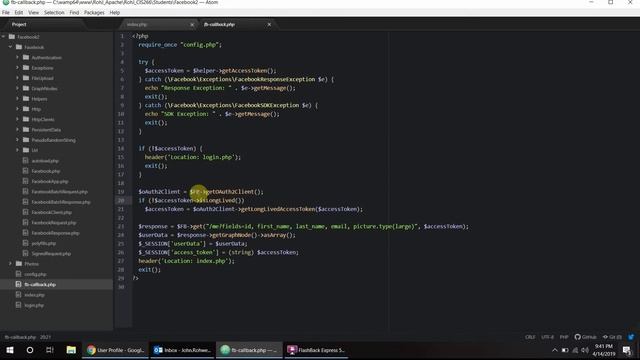Image resolution: width=640 pixels, height=360 pixels.
Task: Click the Authentication folder icon
Action: [x=26, y=58]
